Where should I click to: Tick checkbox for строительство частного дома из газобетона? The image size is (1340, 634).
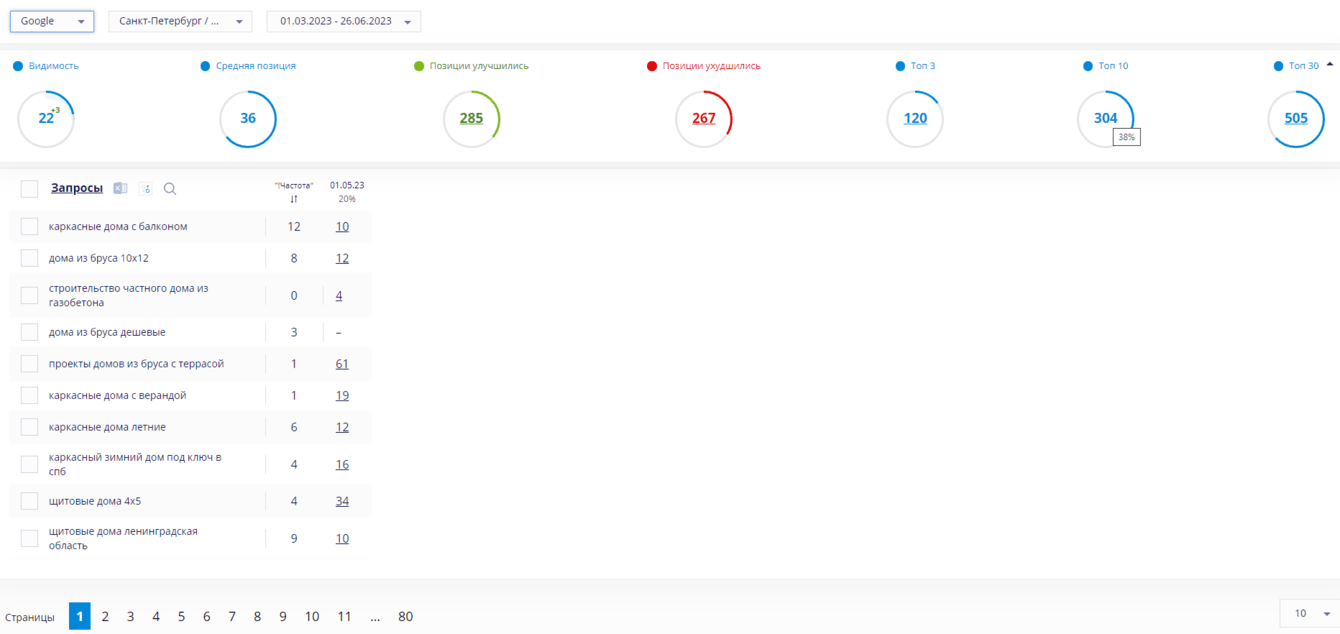[x=29, y=295]
